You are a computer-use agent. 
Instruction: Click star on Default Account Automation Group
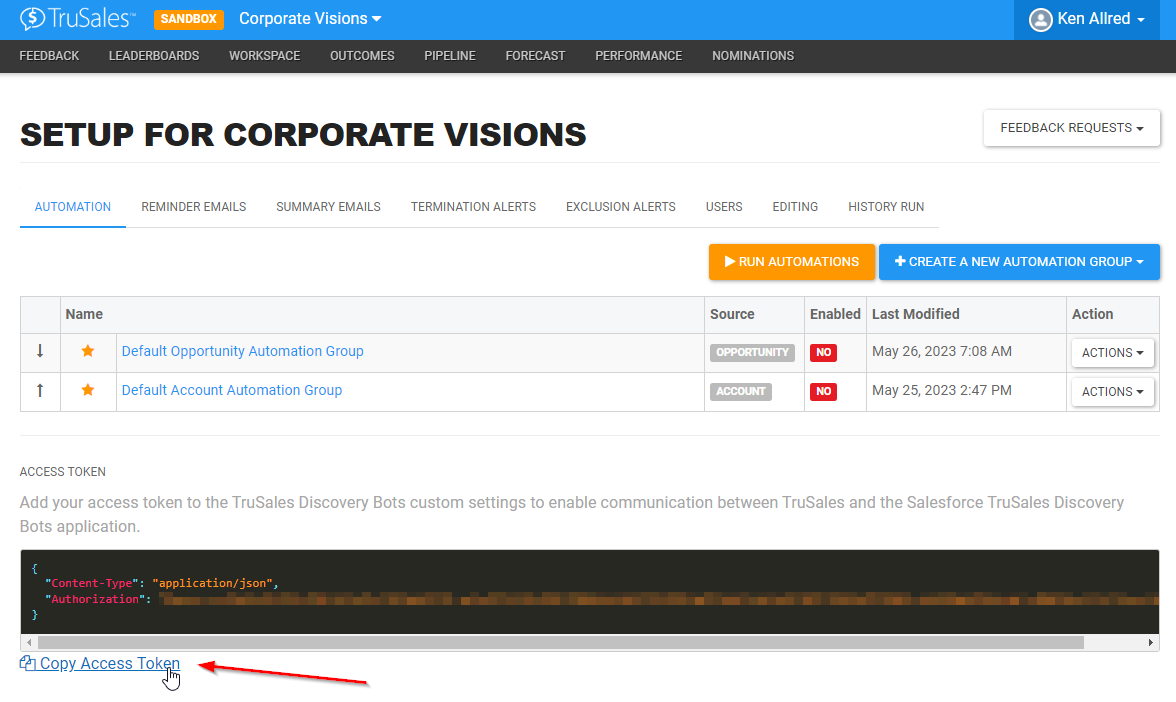click(x=88, y=390)
